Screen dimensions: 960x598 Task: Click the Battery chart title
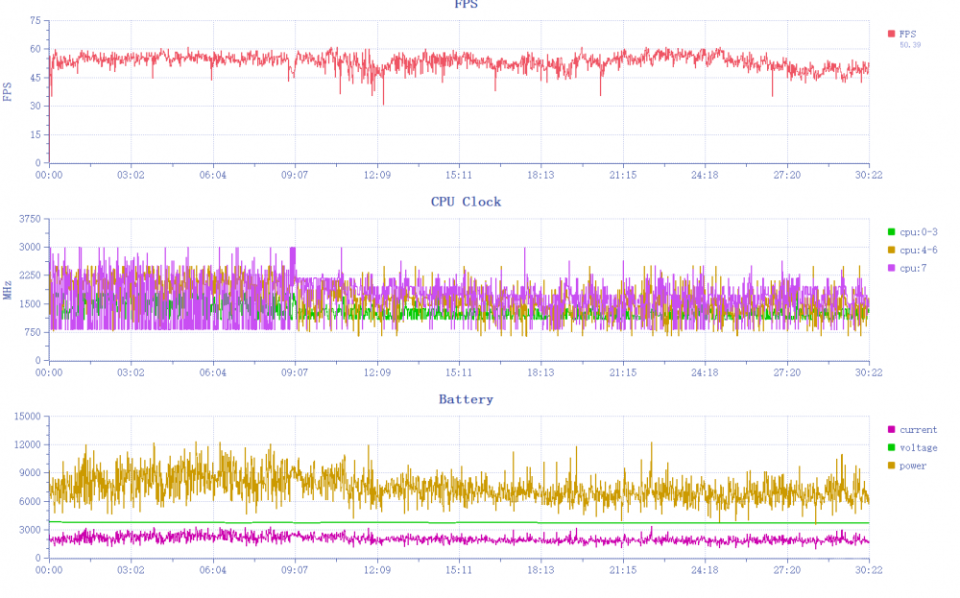point(466,399)
